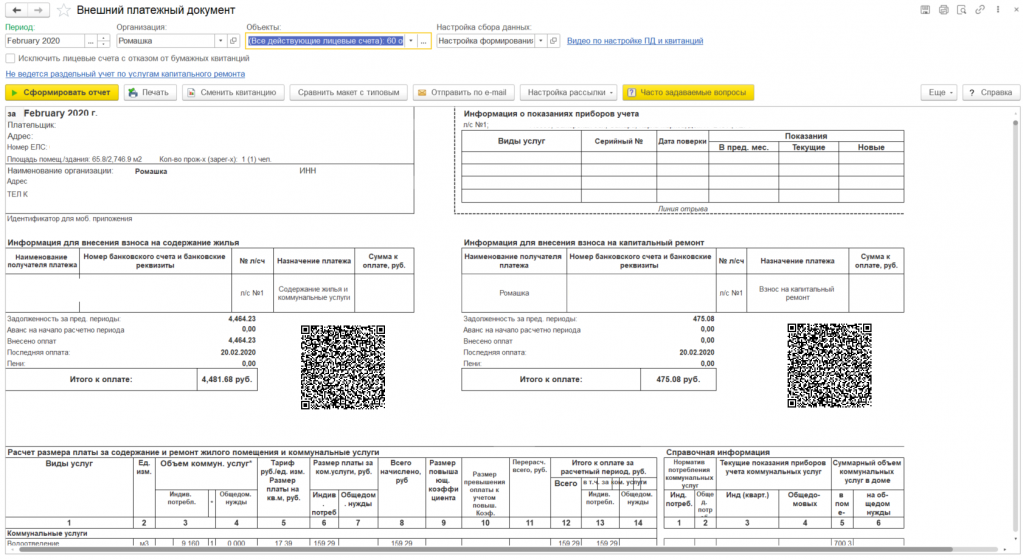Viewport: 1023px width, 559px height.
Task: Adjust period with the stepper arrows
Action: point(104,40)
